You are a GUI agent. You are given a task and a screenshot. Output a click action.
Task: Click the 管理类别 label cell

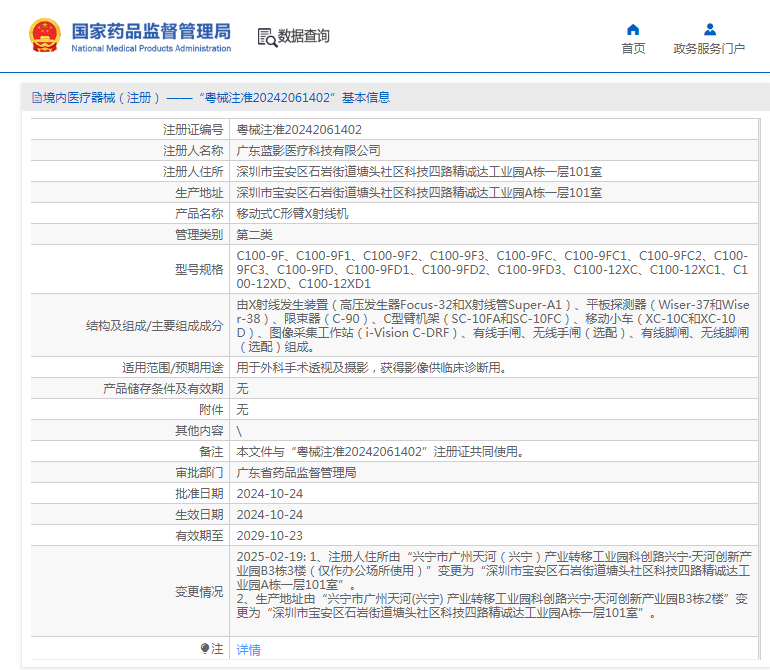(x=130, y=235)
